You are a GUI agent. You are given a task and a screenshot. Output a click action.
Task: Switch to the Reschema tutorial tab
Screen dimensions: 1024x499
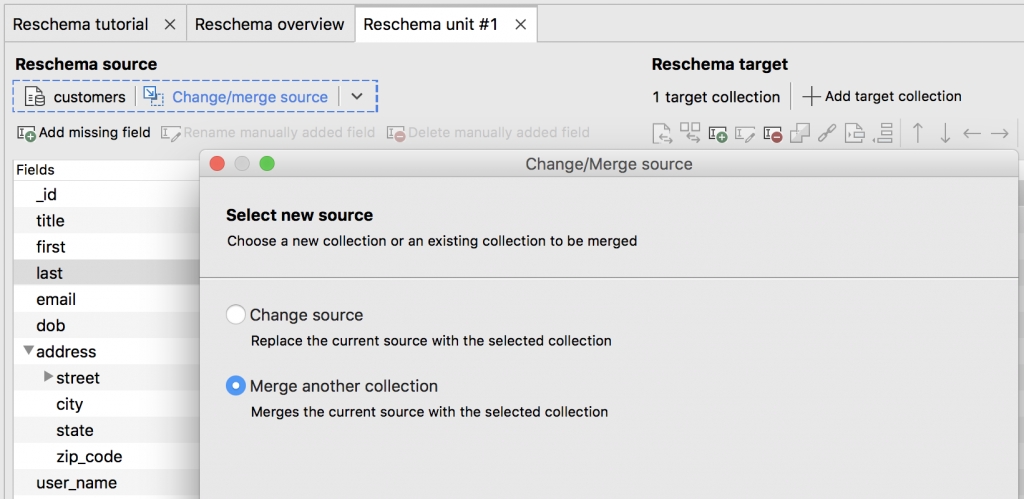click(x=95, y=25)
